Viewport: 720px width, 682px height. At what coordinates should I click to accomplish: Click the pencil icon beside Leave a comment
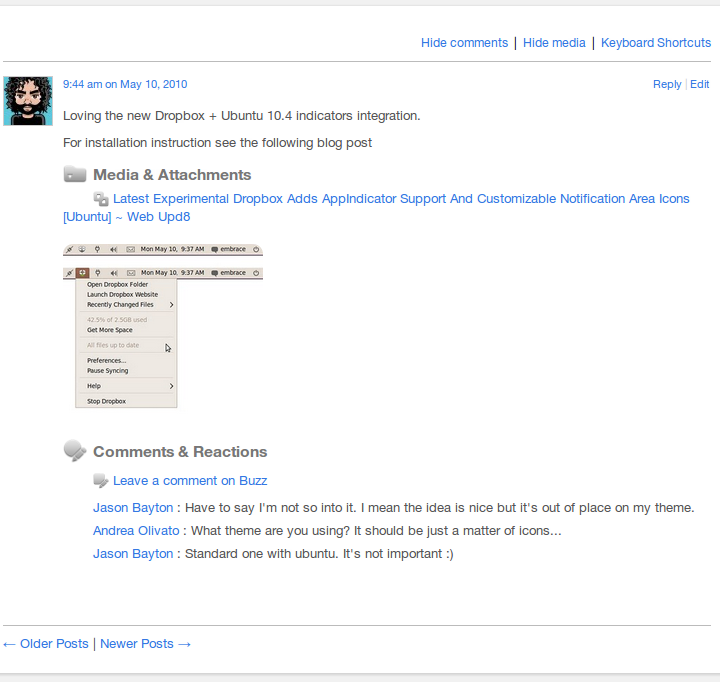(x=101, y=481)
